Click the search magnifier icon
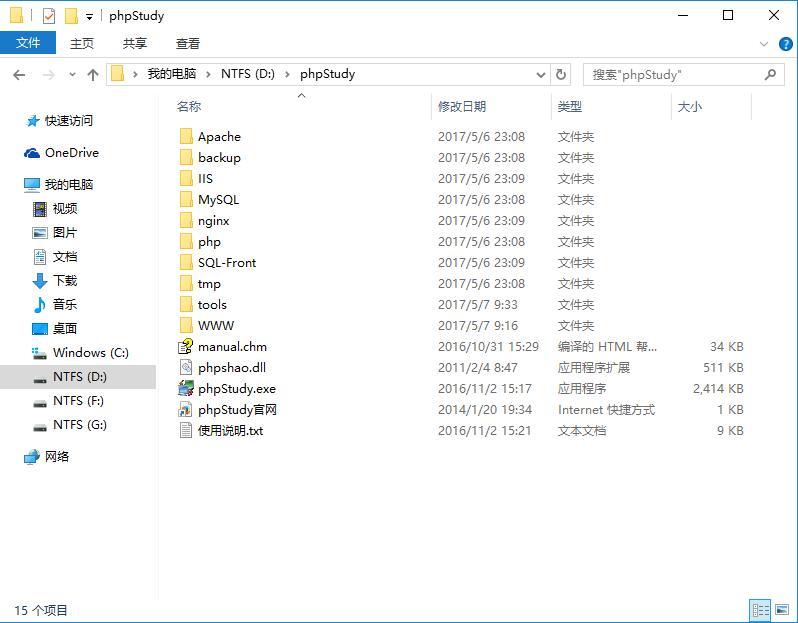The image size is (798, 623). coord(771,75)
